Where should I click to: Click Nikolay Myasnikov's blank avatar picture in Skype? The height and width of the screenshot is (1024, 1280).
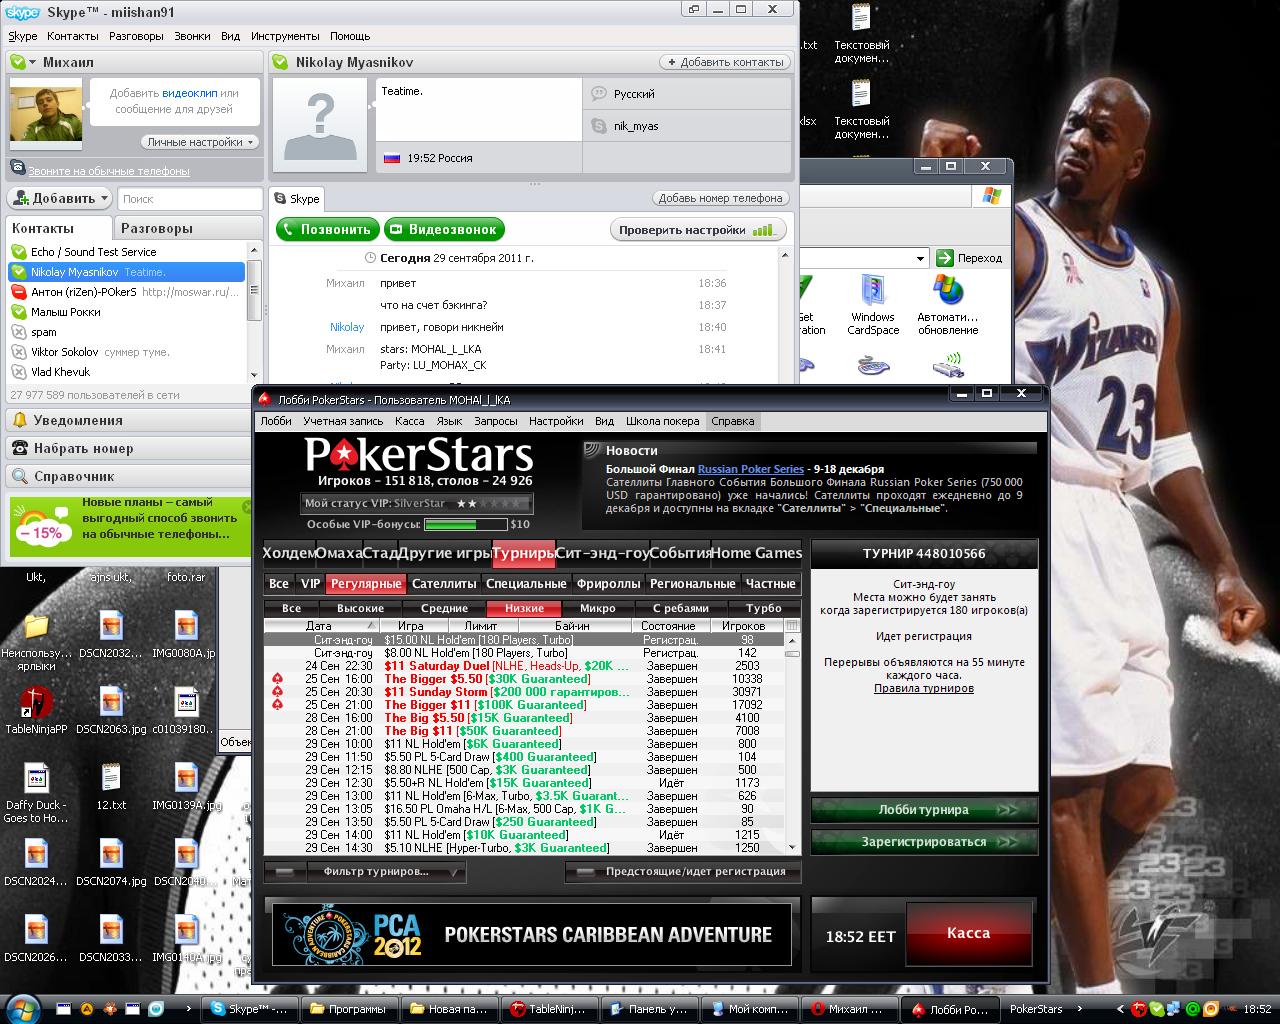tap(321, 123)
